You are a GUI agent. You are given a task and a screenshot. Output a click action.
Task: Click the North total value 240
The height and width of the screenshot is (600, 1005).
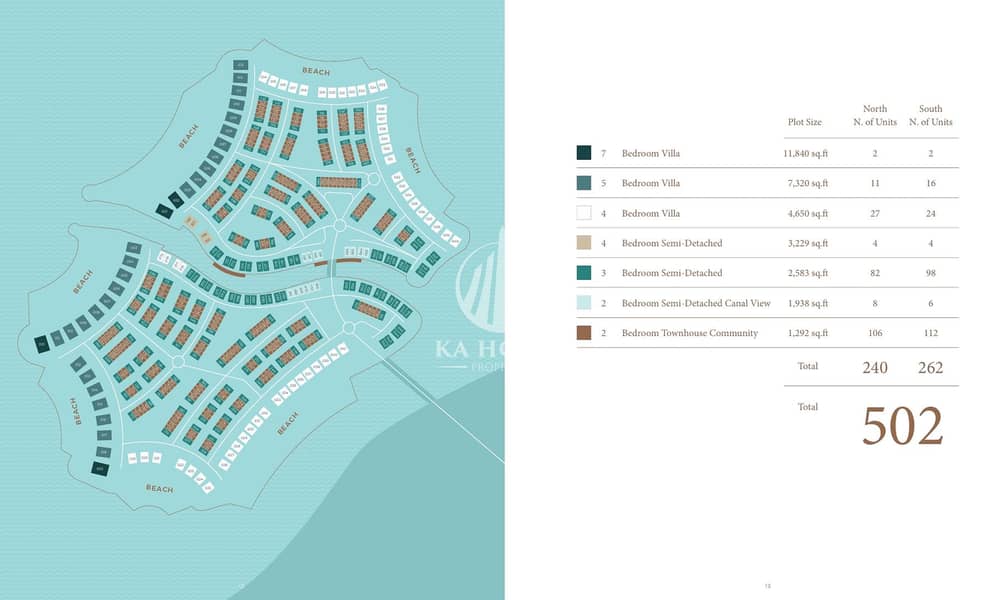tap(874, 368)
